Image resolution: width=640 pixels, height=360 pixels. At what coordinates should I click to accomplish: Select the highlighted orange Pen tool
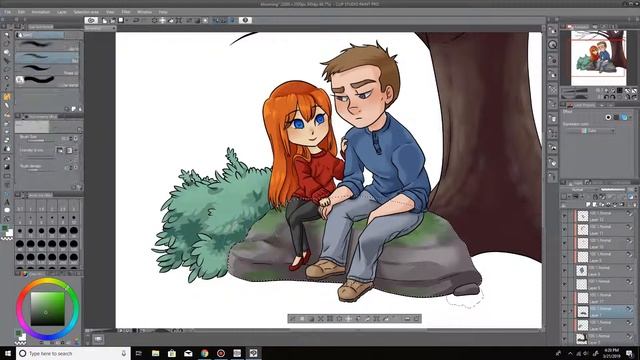click(7, 97)
